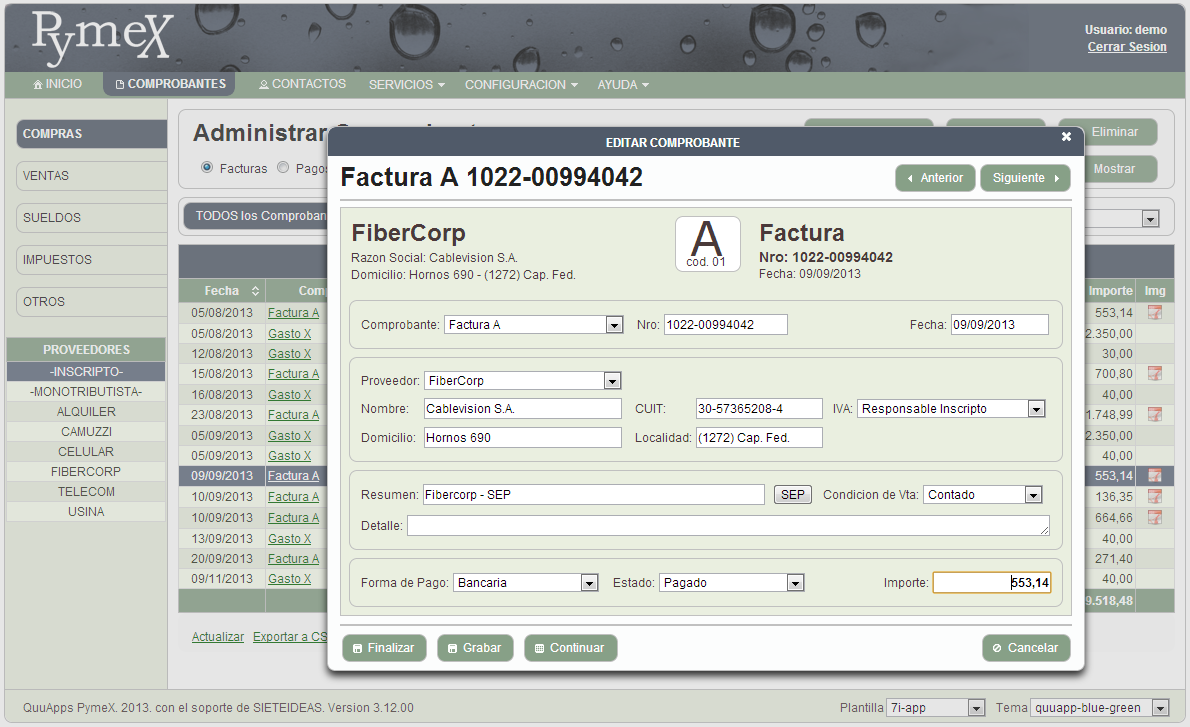Click the Siguiente button

point(1025,178)
